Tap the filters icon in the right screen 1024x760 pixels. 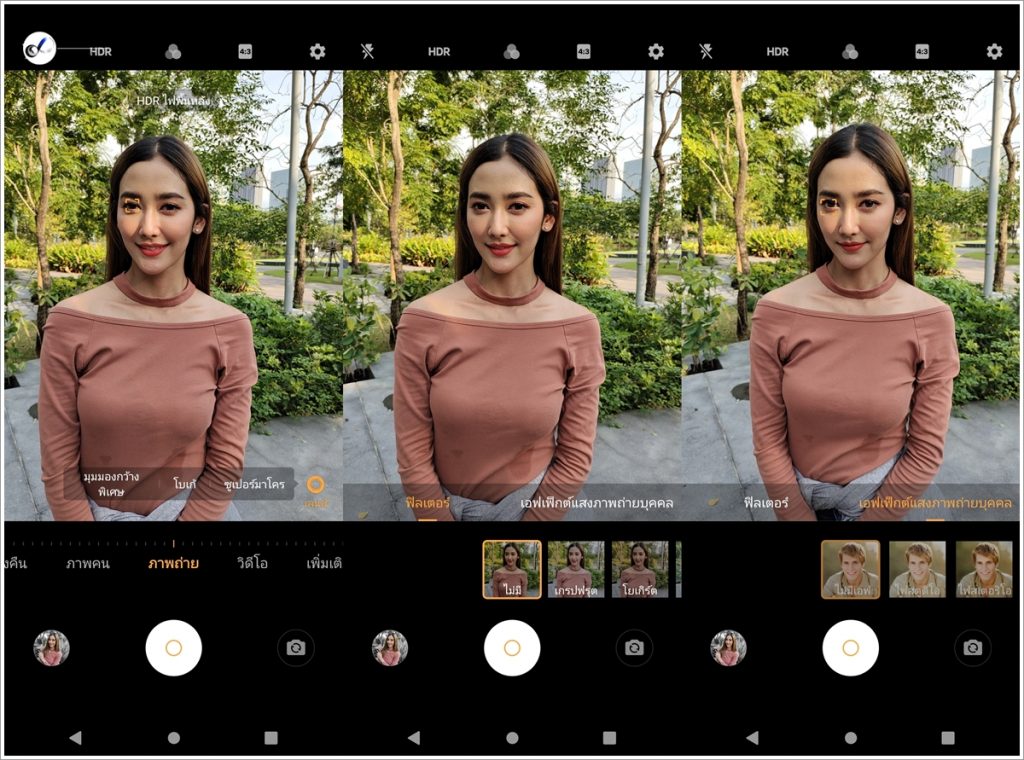[x=850, y=52]
